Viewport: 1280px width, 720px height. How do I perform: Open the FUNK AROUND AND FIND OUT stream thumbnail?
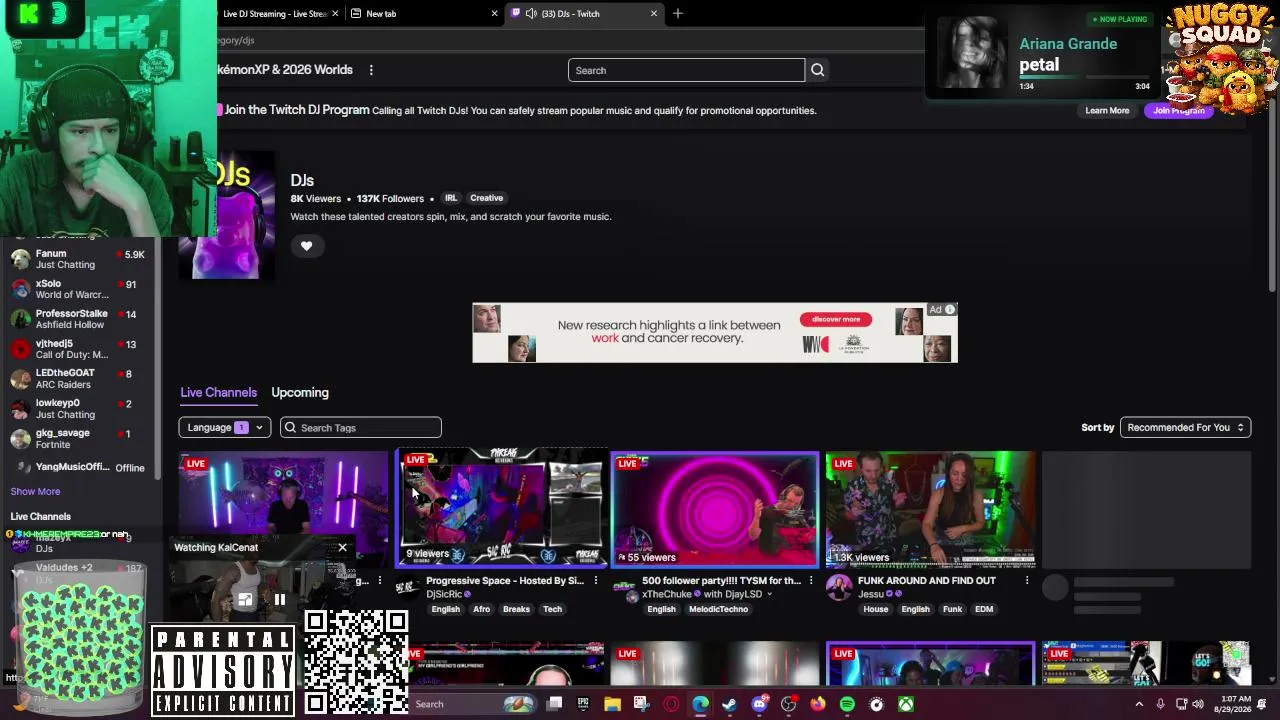click(930, 510)
